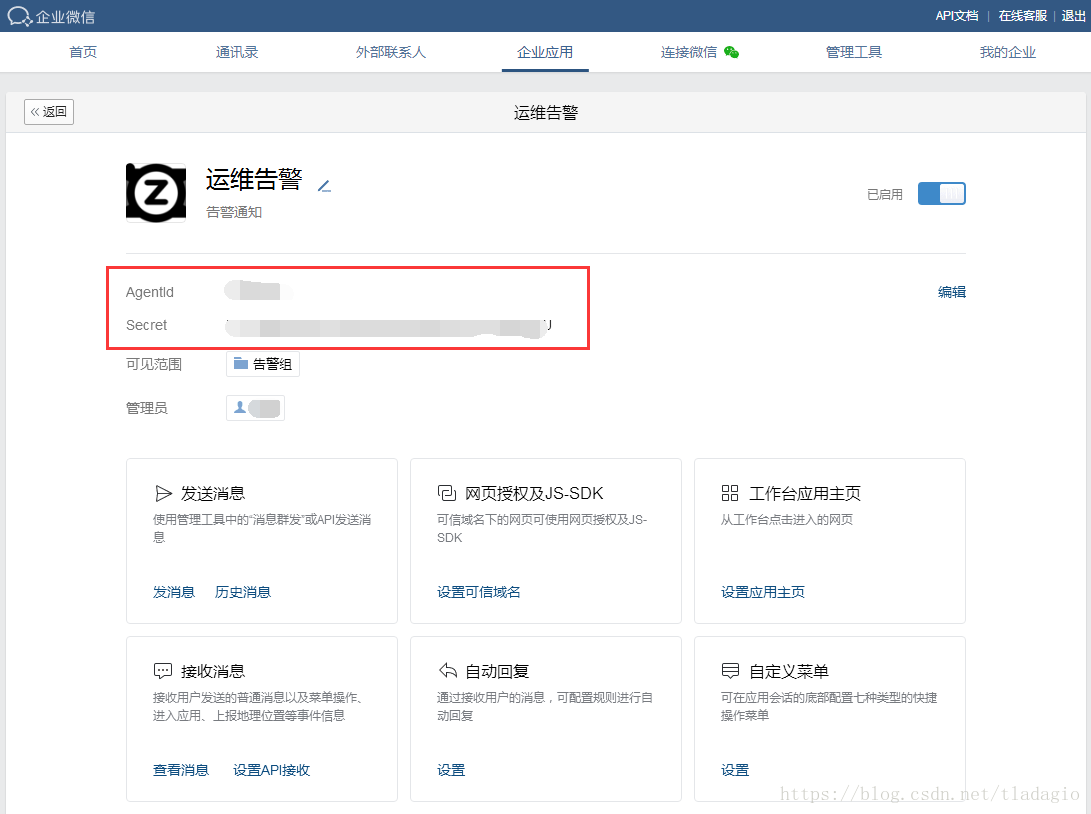Go to the 管理工具 tab
The width and height of the screenshot is (1091, 814).
854,52
